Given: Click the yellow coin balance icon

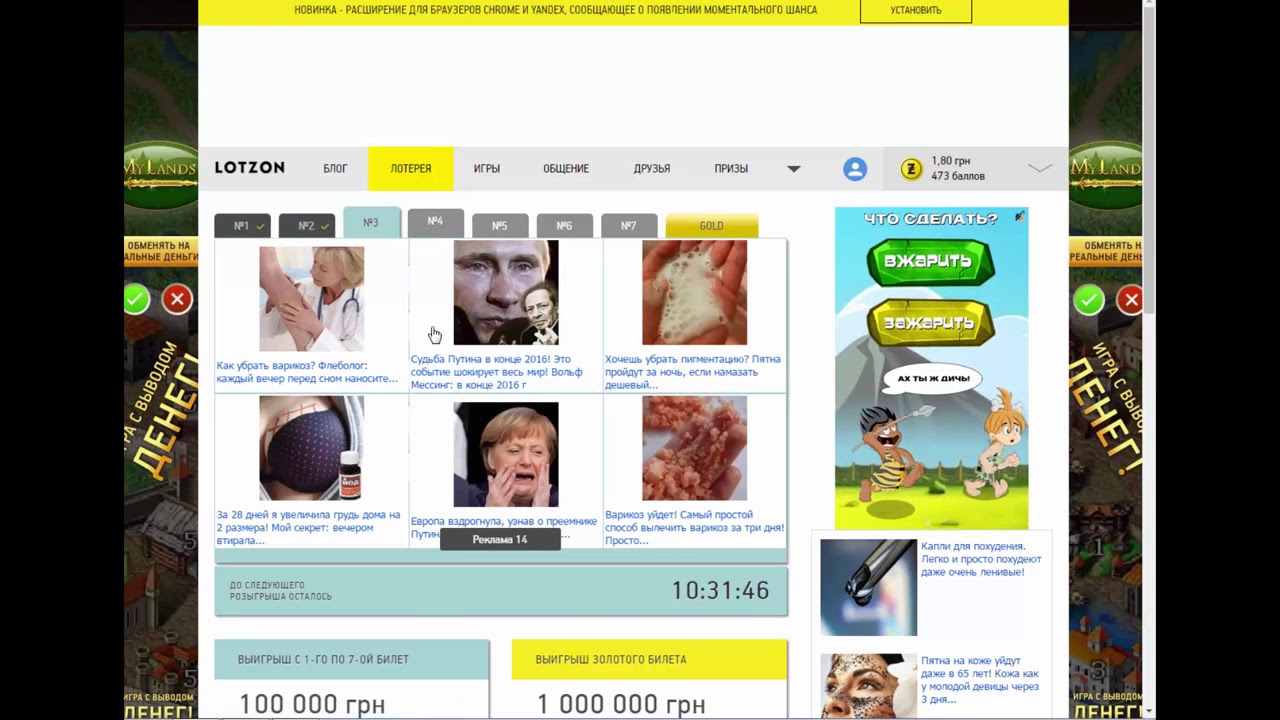Looking at the screenshot, I should pos(911,169).
